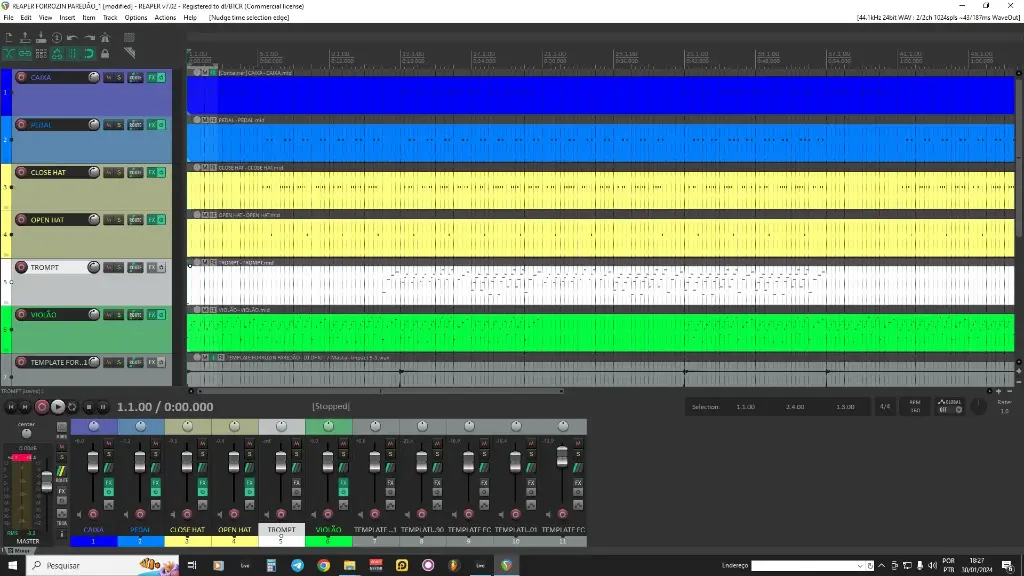Go to project start transport button
The height and width of the screenshot is (576, 1024).
[x=10, y=407]
